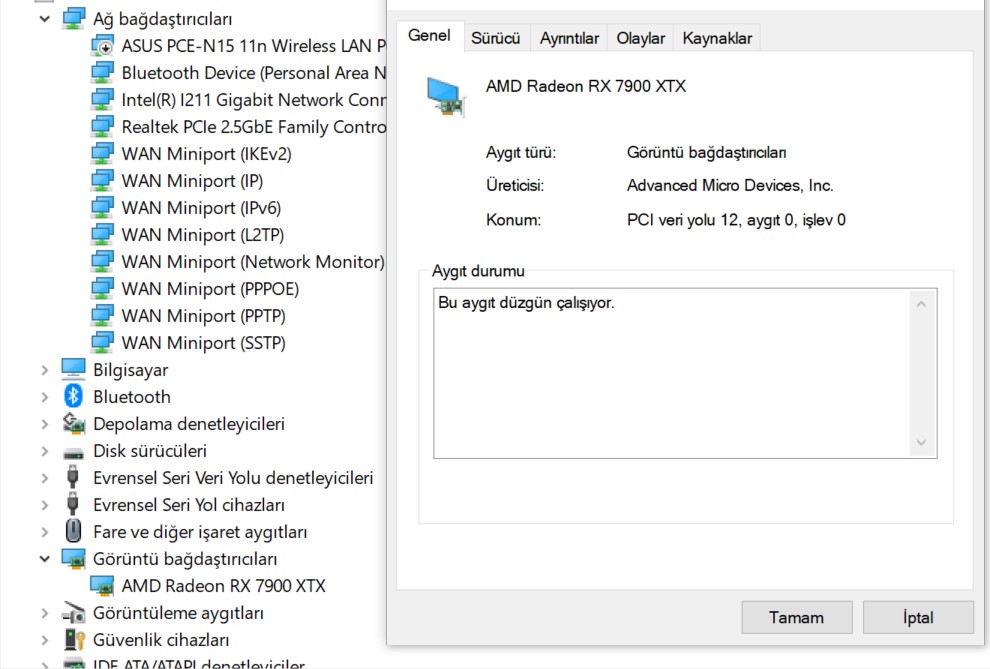Collapse the Görüntü bağdaştırıcıları node
Screen dimensions: 990x669
click(44, 559)
